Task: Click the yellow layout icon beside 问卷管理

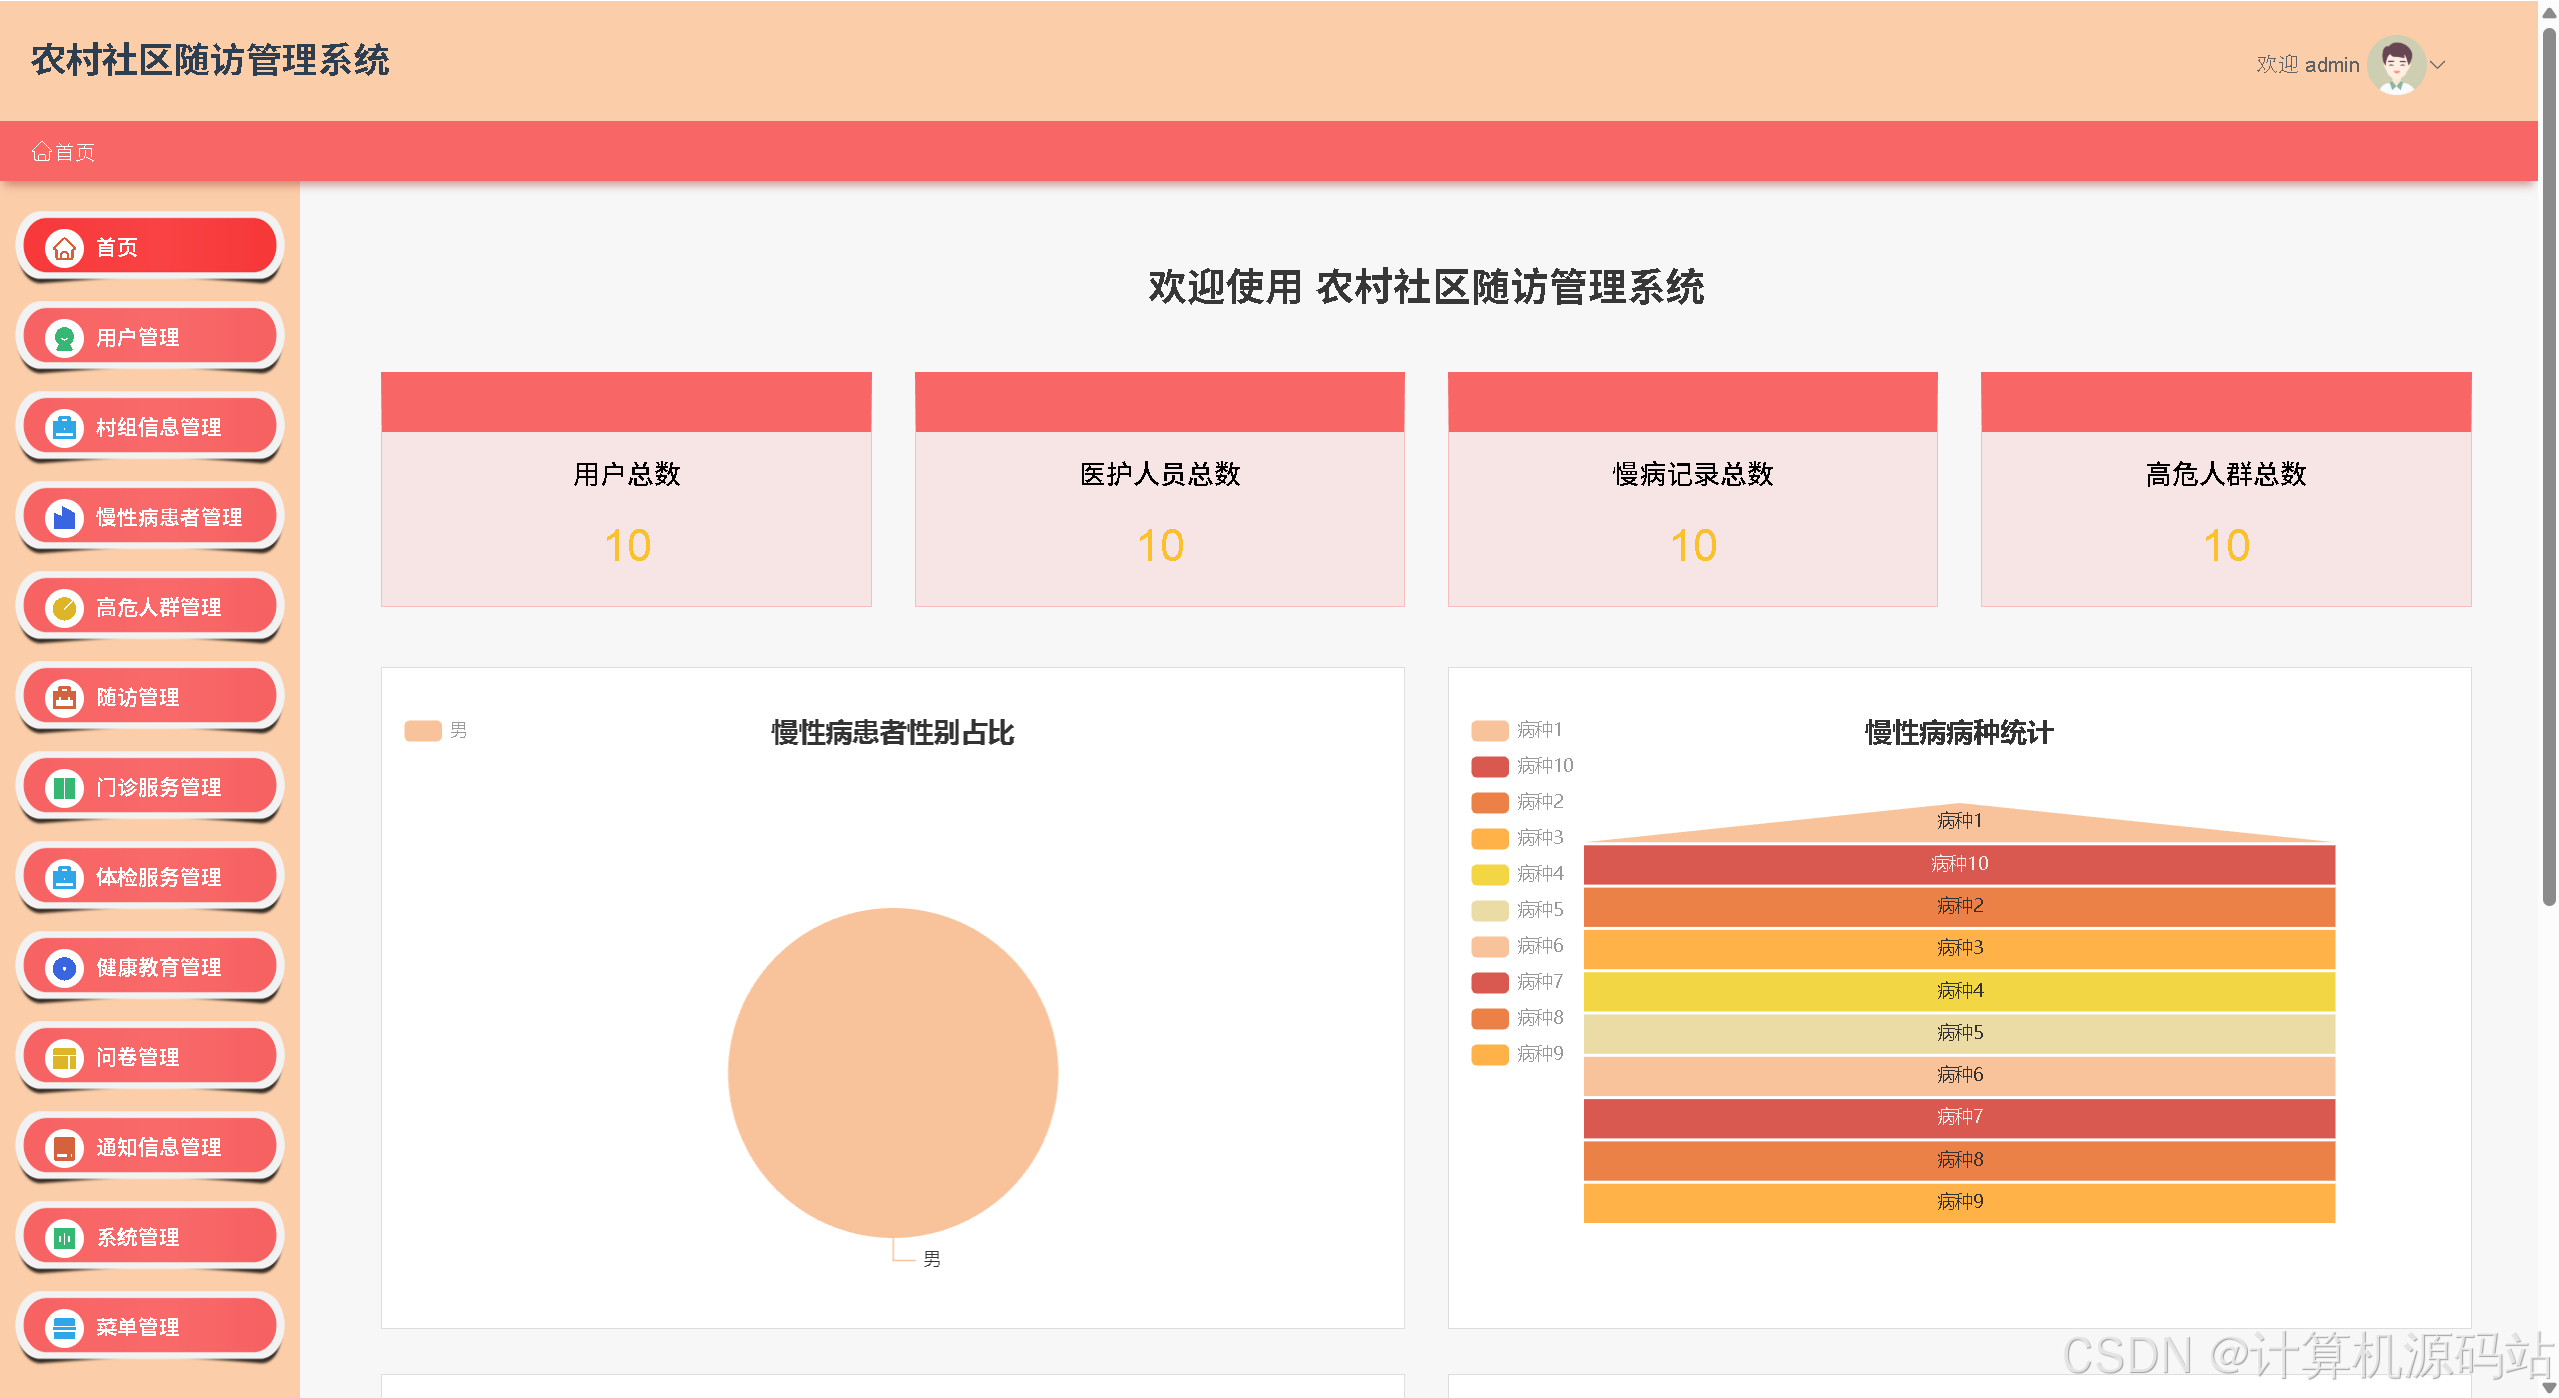Action: coord(64,1058)
